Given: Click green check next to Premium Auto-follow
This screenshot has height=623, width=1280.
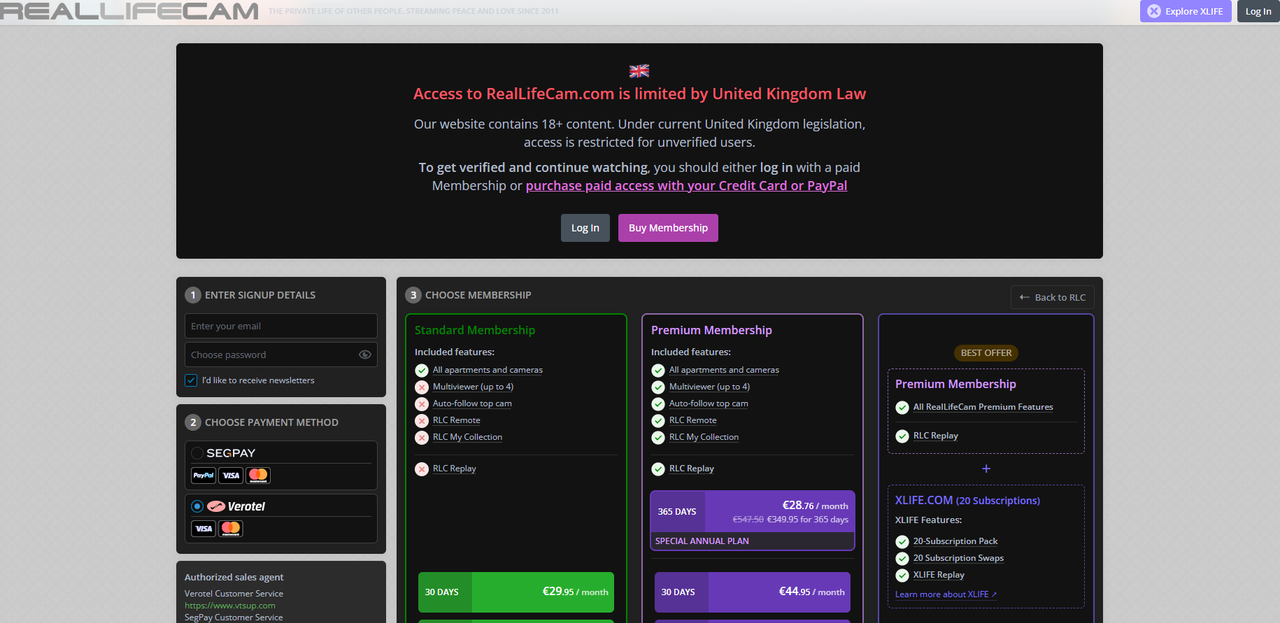Looking at the screenshot, I should pos(658,404).
